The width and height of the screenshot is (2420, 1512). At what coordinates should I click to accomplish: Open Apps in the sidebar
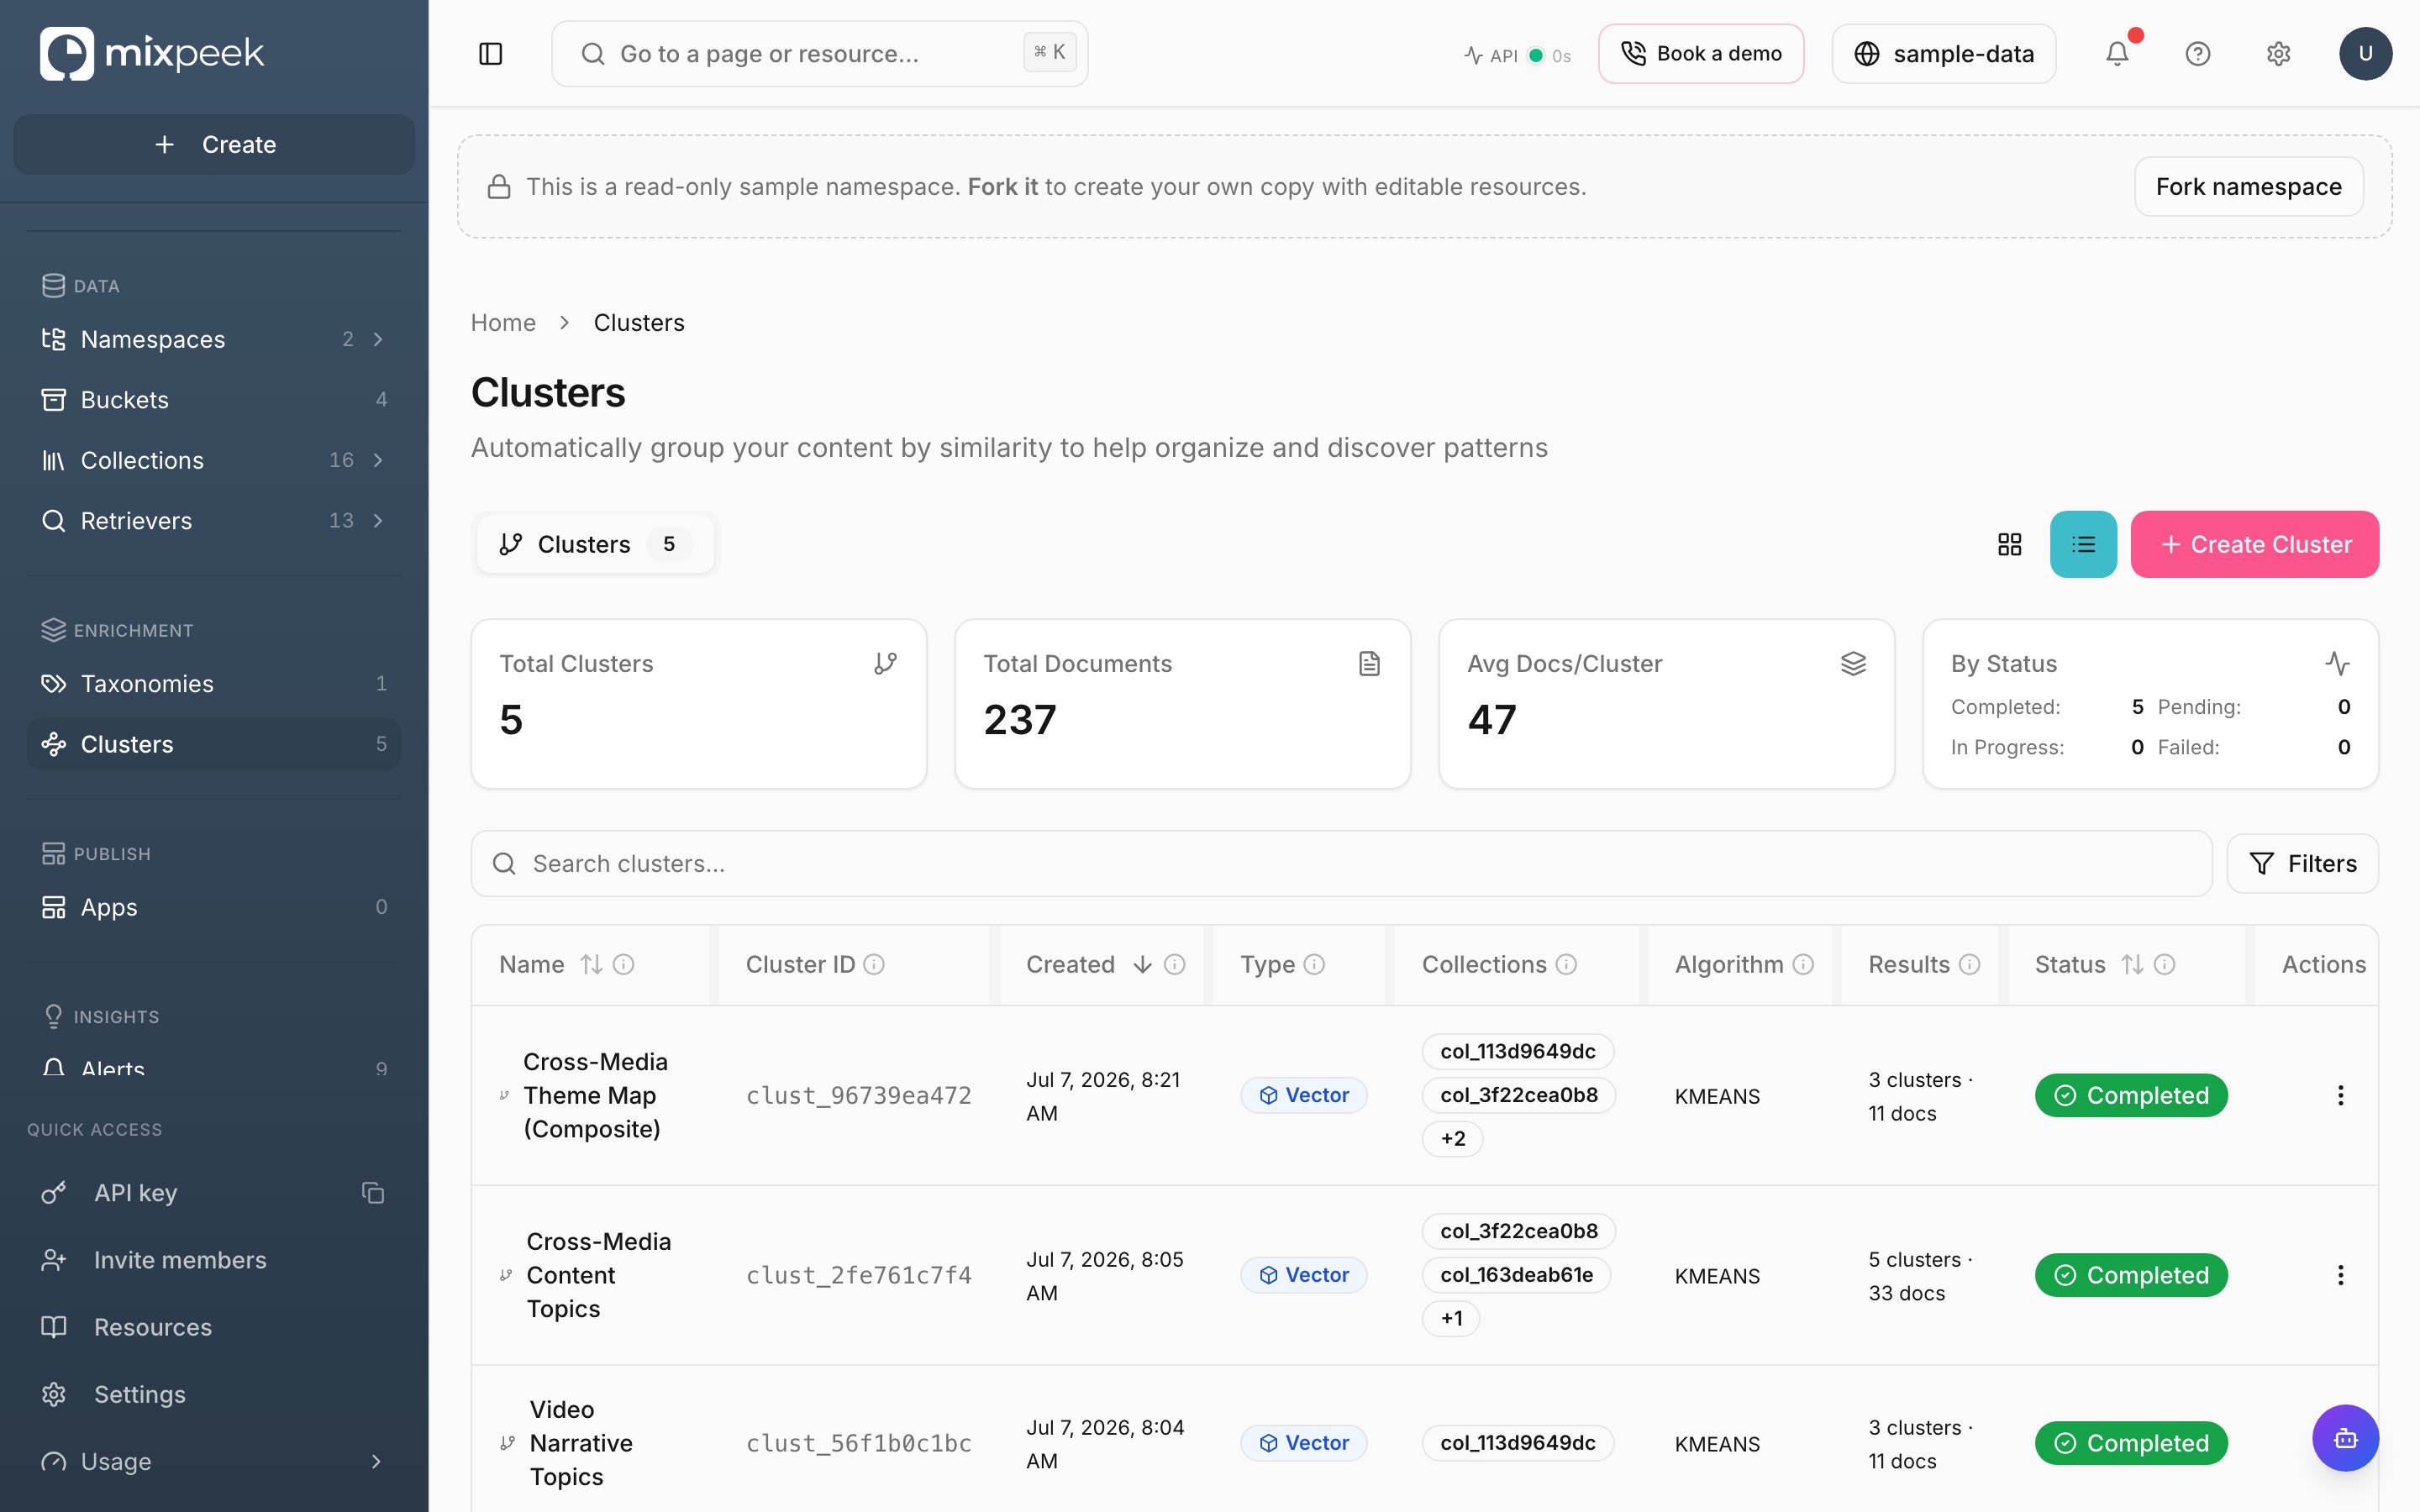pos(214,907)
